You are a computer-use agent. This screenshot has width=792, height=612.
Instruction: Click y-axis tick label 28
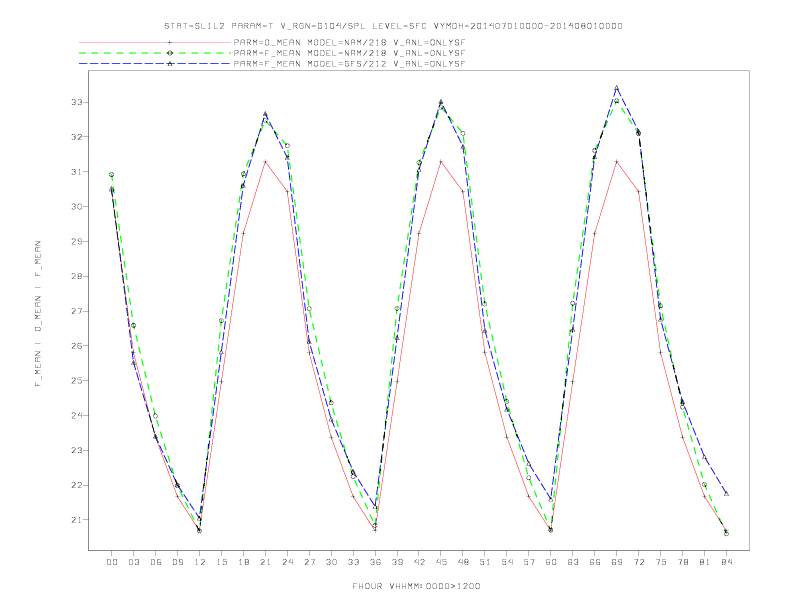(77, 276)
